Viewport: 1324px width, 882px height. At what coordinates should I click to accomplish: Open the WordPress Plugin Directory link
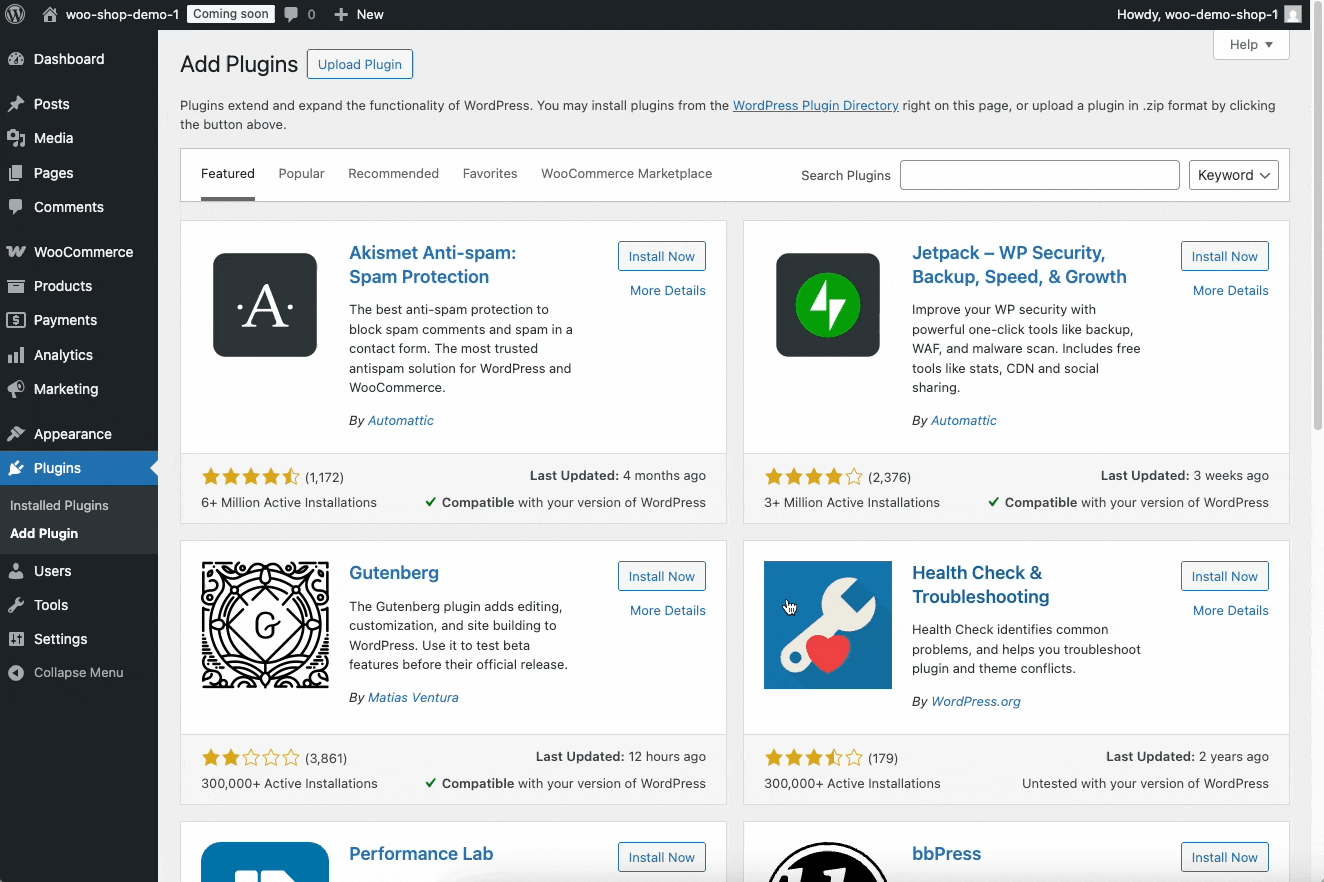[815, 105]
